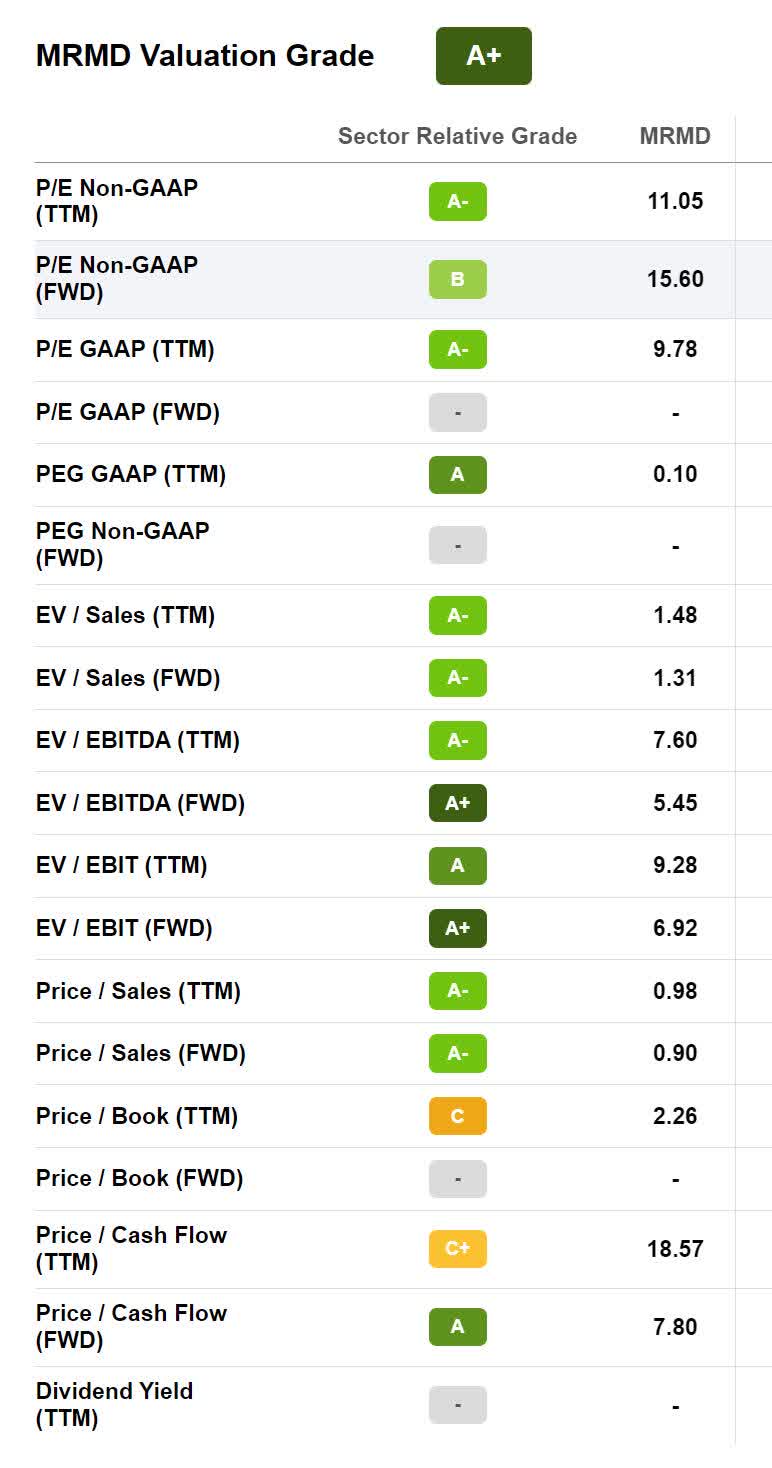Viewport: 772px width, 1468px height.
Task: Open the EV / EBITDA (TTM) metric link
Action: click(x=138, y=741)
